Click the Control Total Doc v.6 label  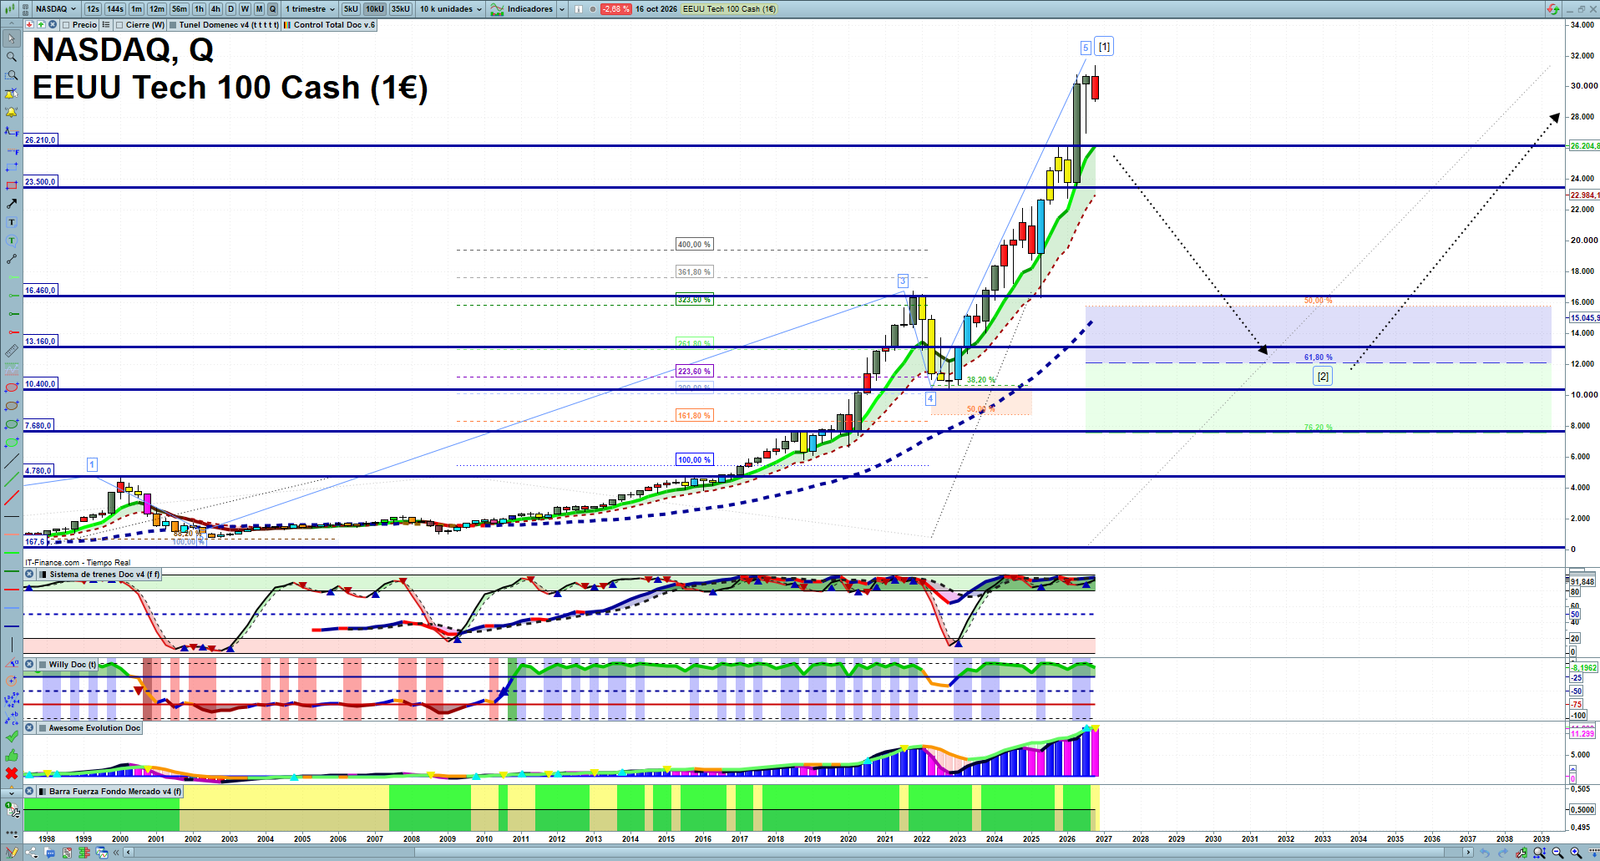(x=335, y=25)
